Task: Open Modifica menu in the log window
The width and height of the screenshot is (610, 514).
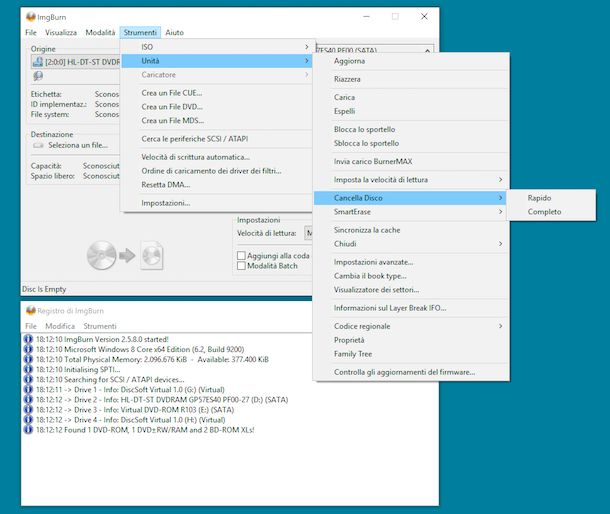Action: click(60, 326)
